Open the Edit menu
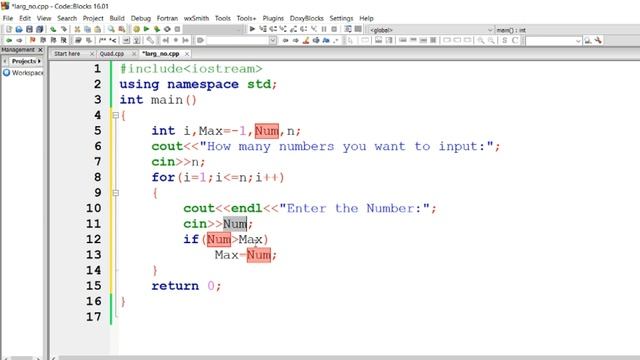The height and width of the screenshot is (360, 640). [25, 18]
